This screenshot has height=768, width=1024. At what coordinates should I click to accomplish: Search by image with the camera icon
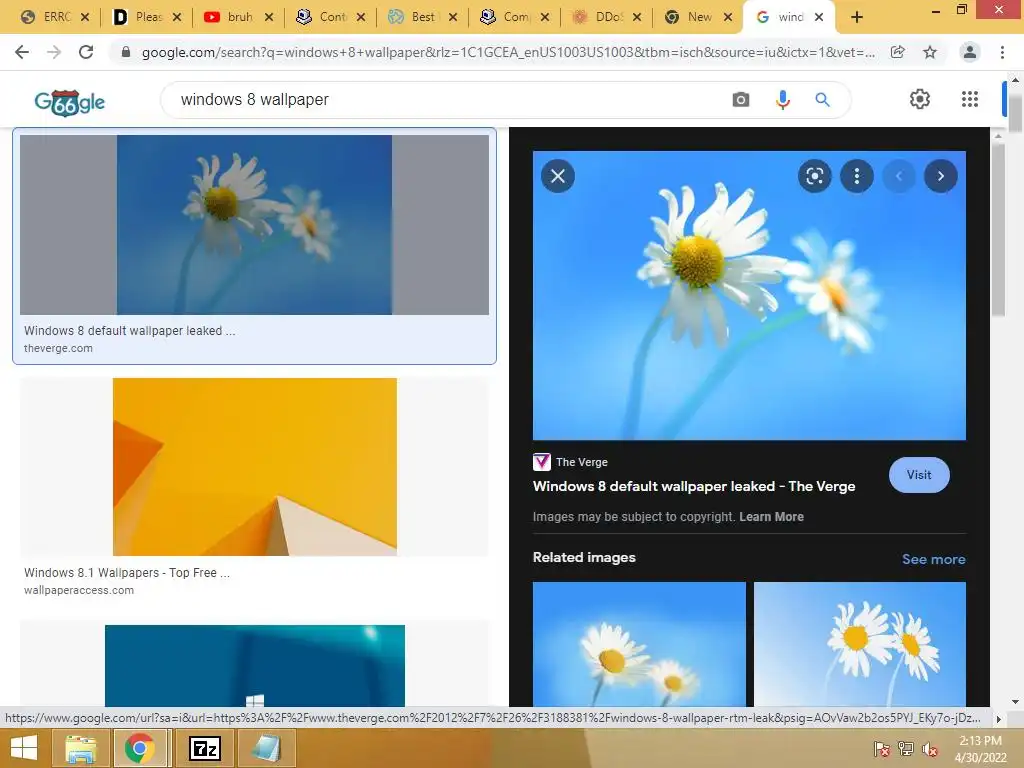[741, 100]
